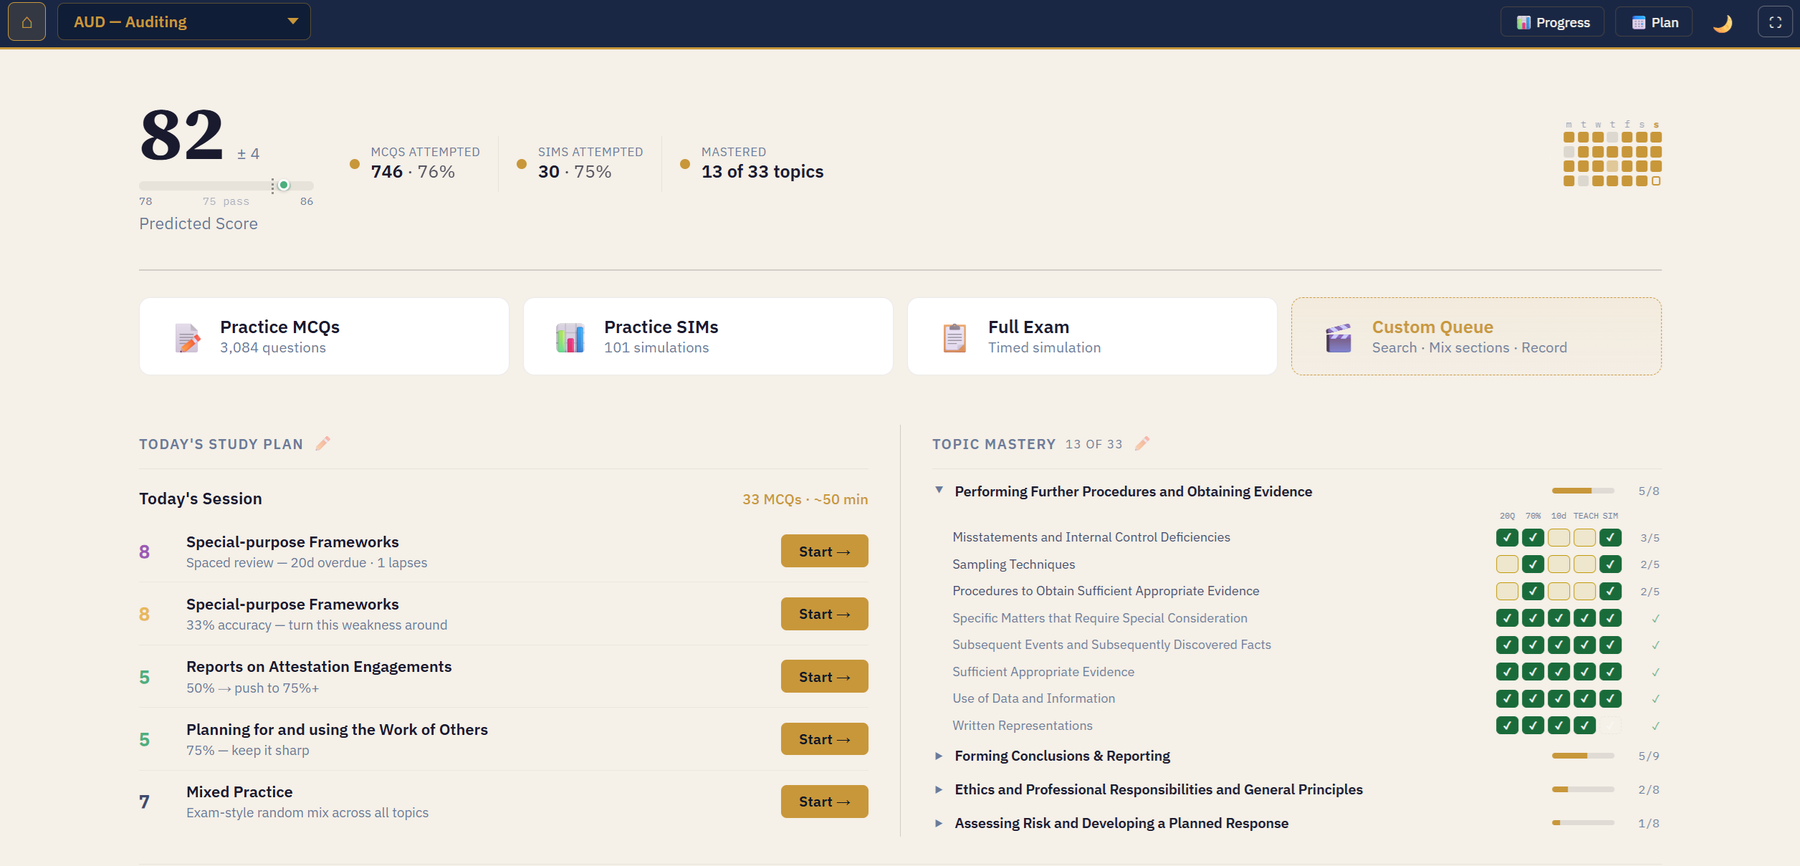
Task: Uncheck 10d for Use of Data and Information
Action: [x=1558, y=698]
